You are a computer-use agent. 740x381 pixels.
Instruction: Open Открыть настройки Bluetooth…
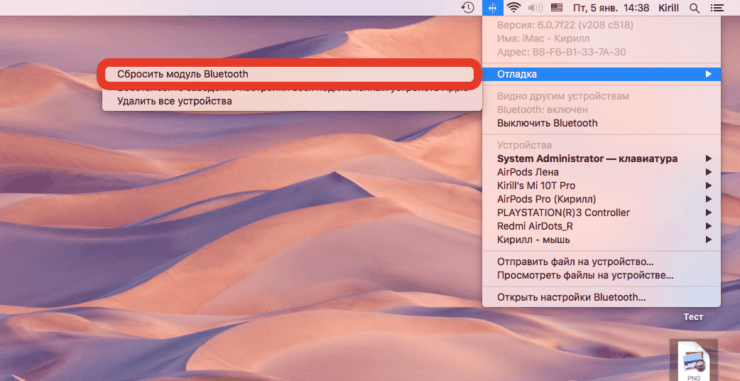coord(601,297)
